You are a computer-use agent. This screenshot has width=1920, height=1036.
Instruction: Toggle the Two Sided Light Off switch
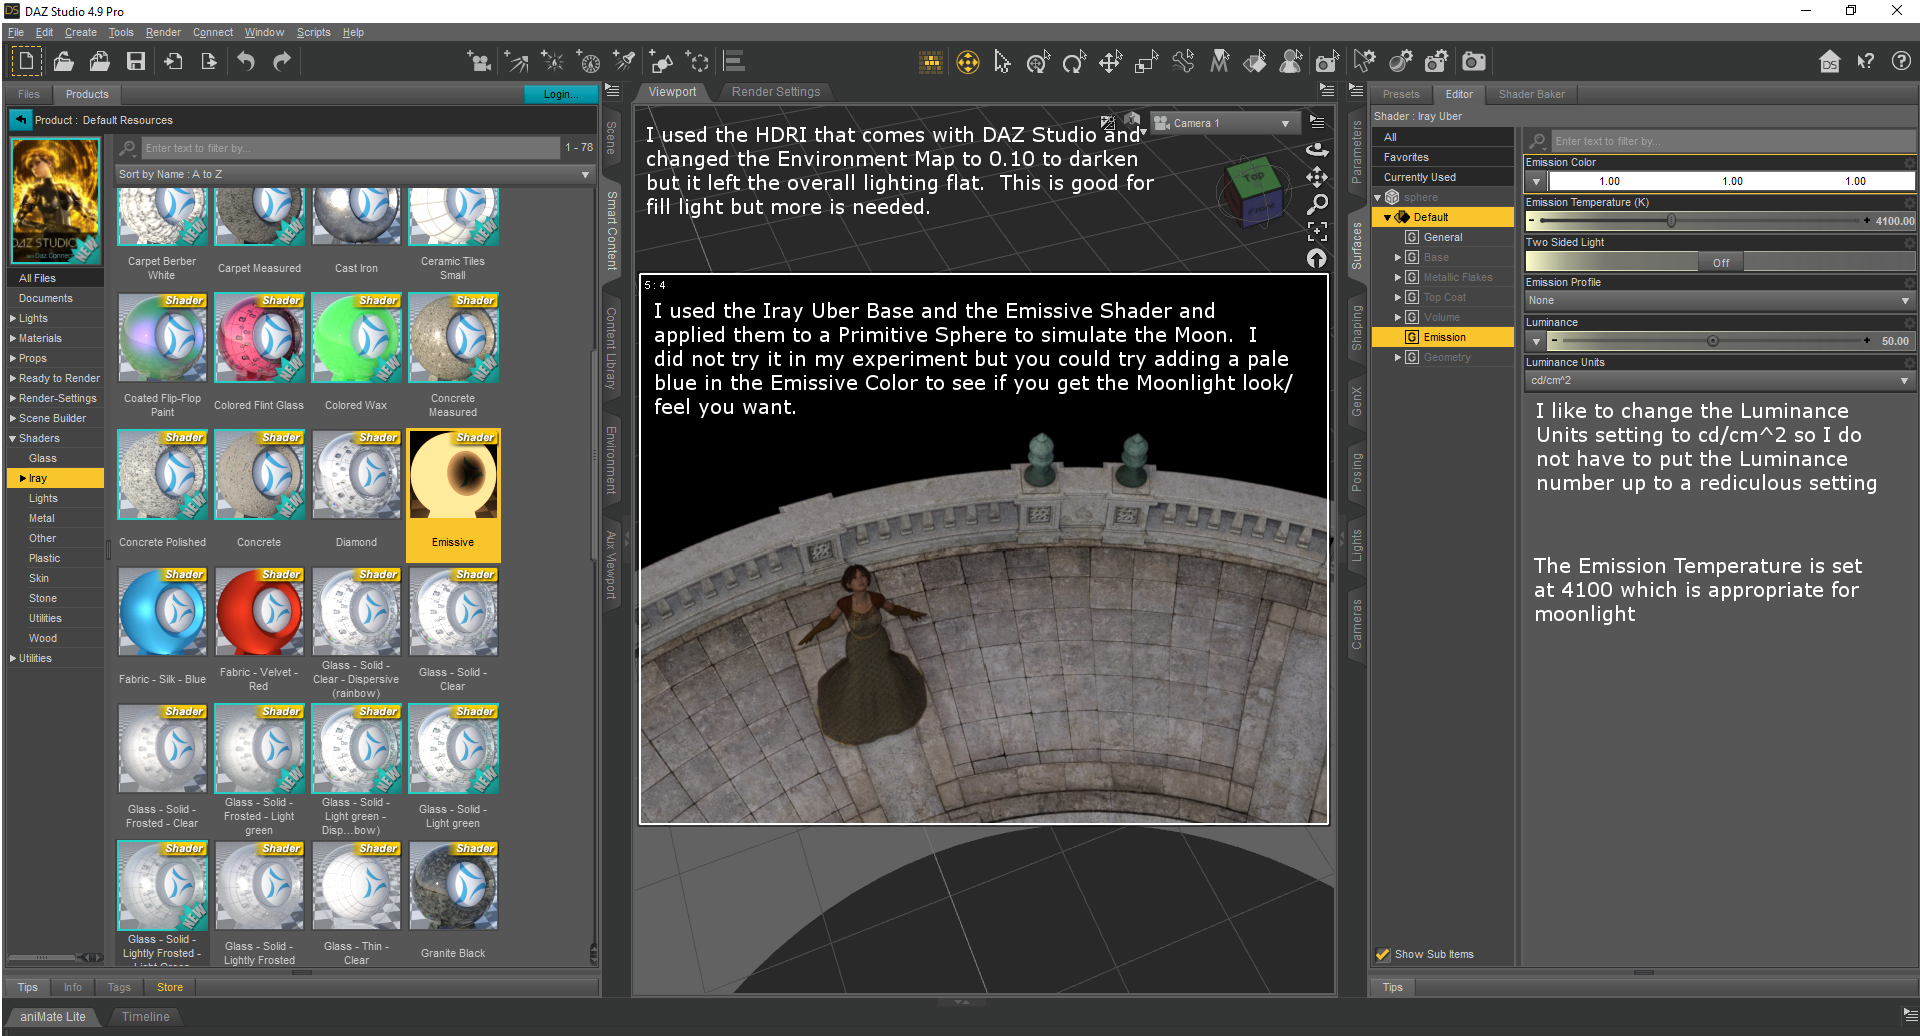1720,263
